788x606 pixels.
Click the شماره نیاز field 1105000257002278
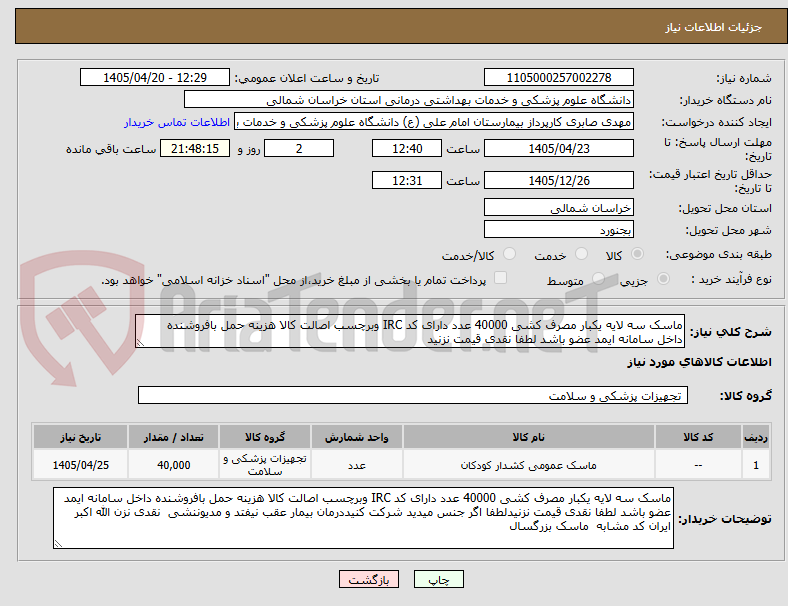pyautogui.click(x=559, y=77)
